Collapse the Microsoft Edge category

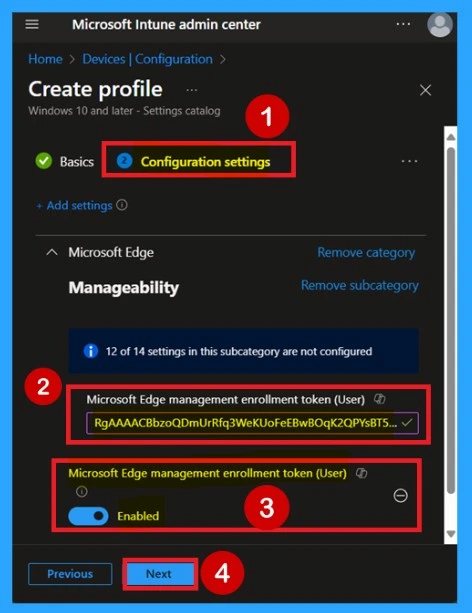tap(52, 253)
